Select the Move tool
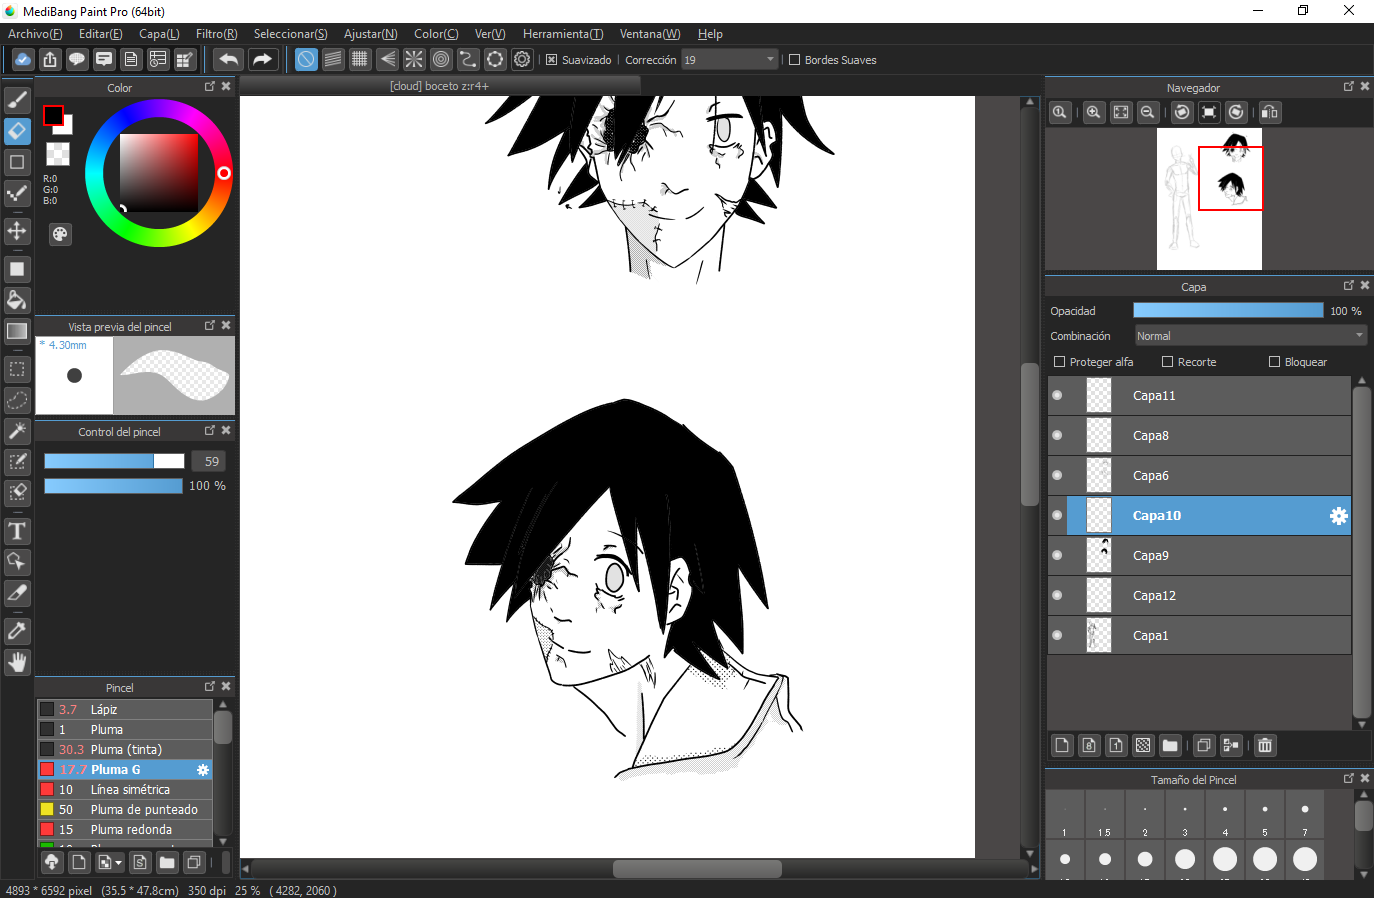Viewport: 1376px width, 900px height. click(17, 231)
